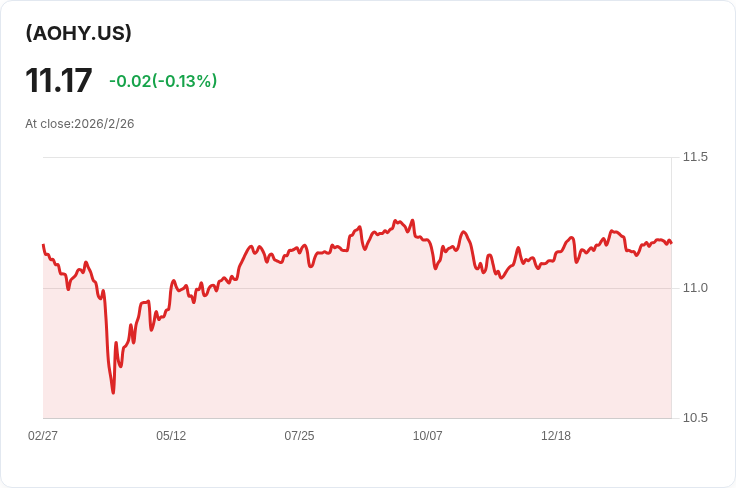Click the 11.0 y-axis label

(x=695, y=288)
